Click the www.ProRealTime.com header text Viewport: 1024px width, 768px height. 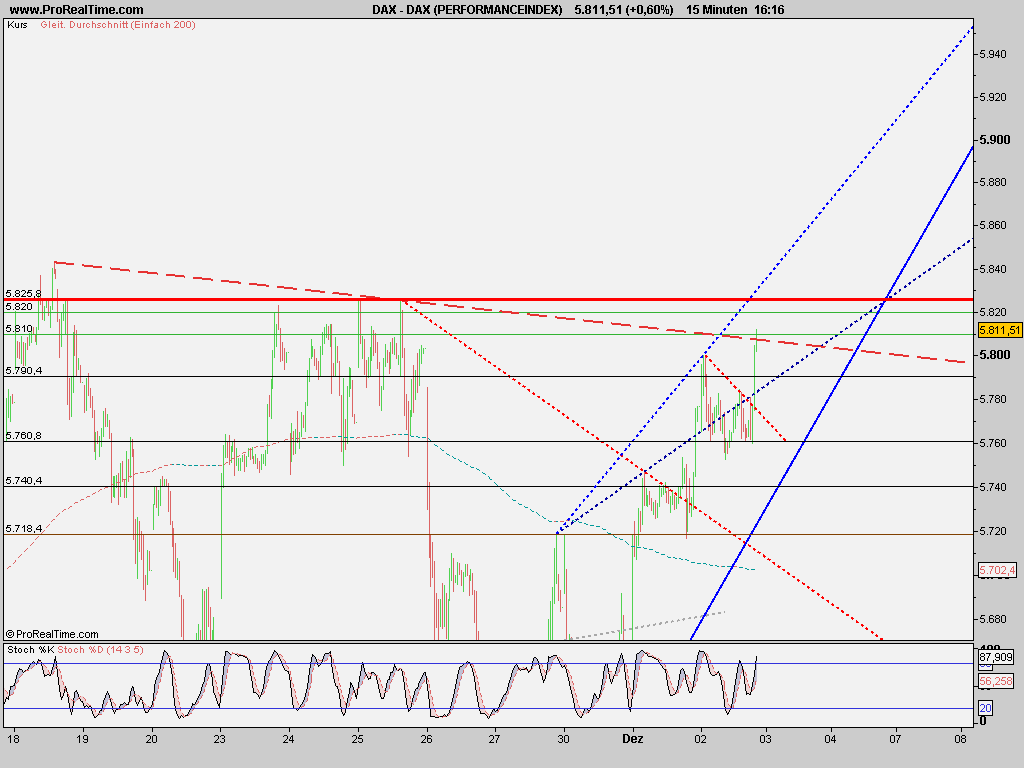coord(76,10)
